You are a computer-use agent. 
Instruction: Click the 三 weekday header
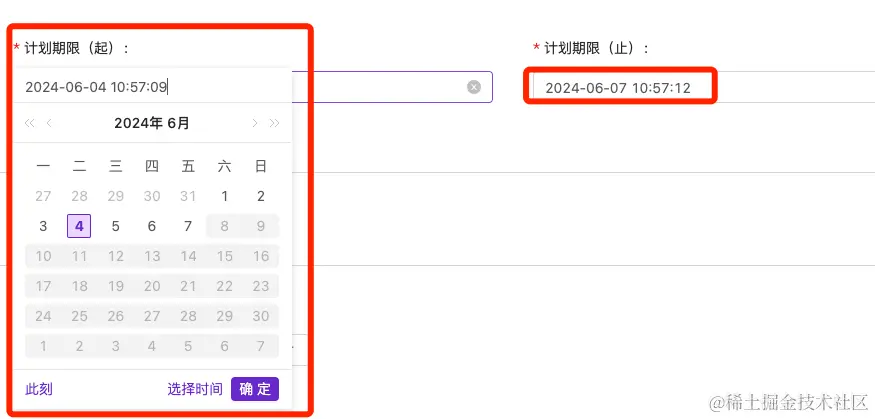[x=116, y=166]
